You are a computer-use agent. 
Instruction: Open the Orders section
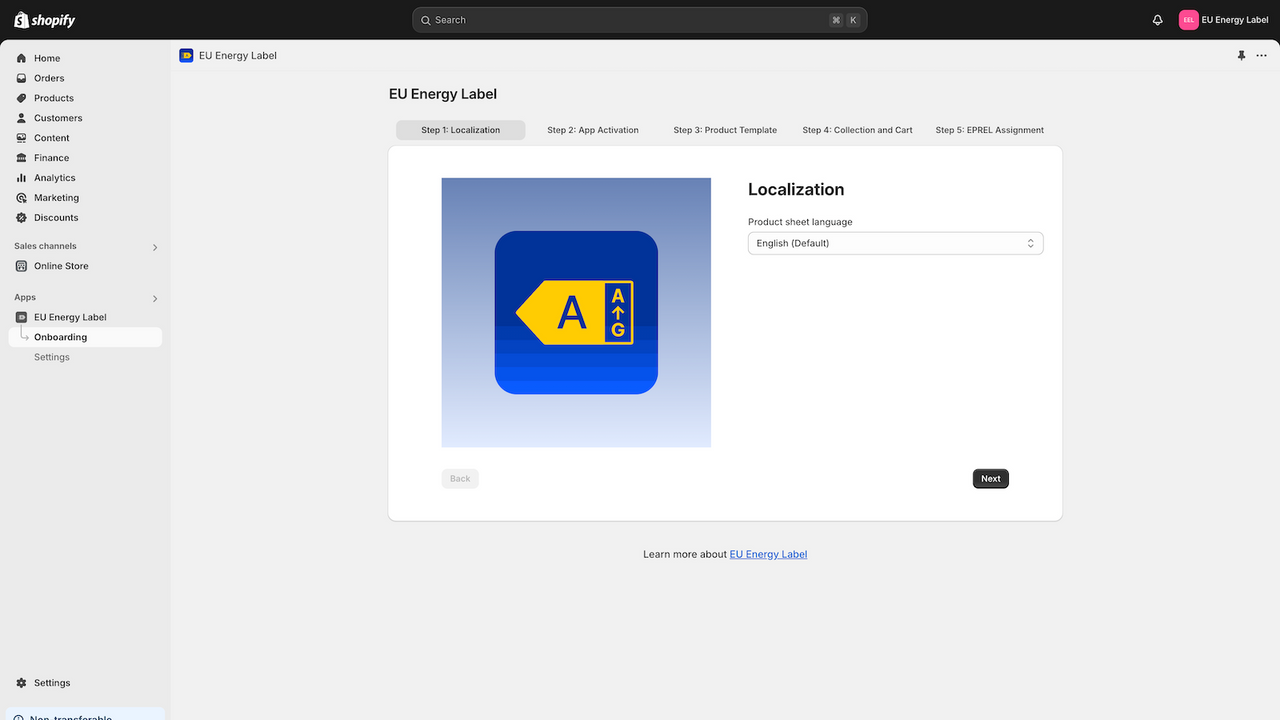pos(51,78)
